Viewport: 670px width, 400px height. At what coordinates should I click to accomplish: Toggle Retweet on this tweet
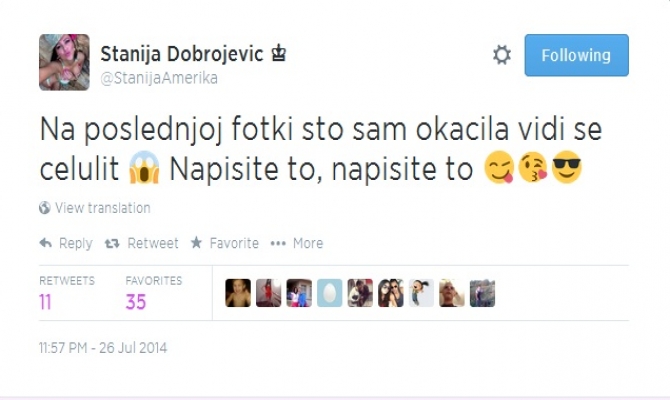[142, 243]
